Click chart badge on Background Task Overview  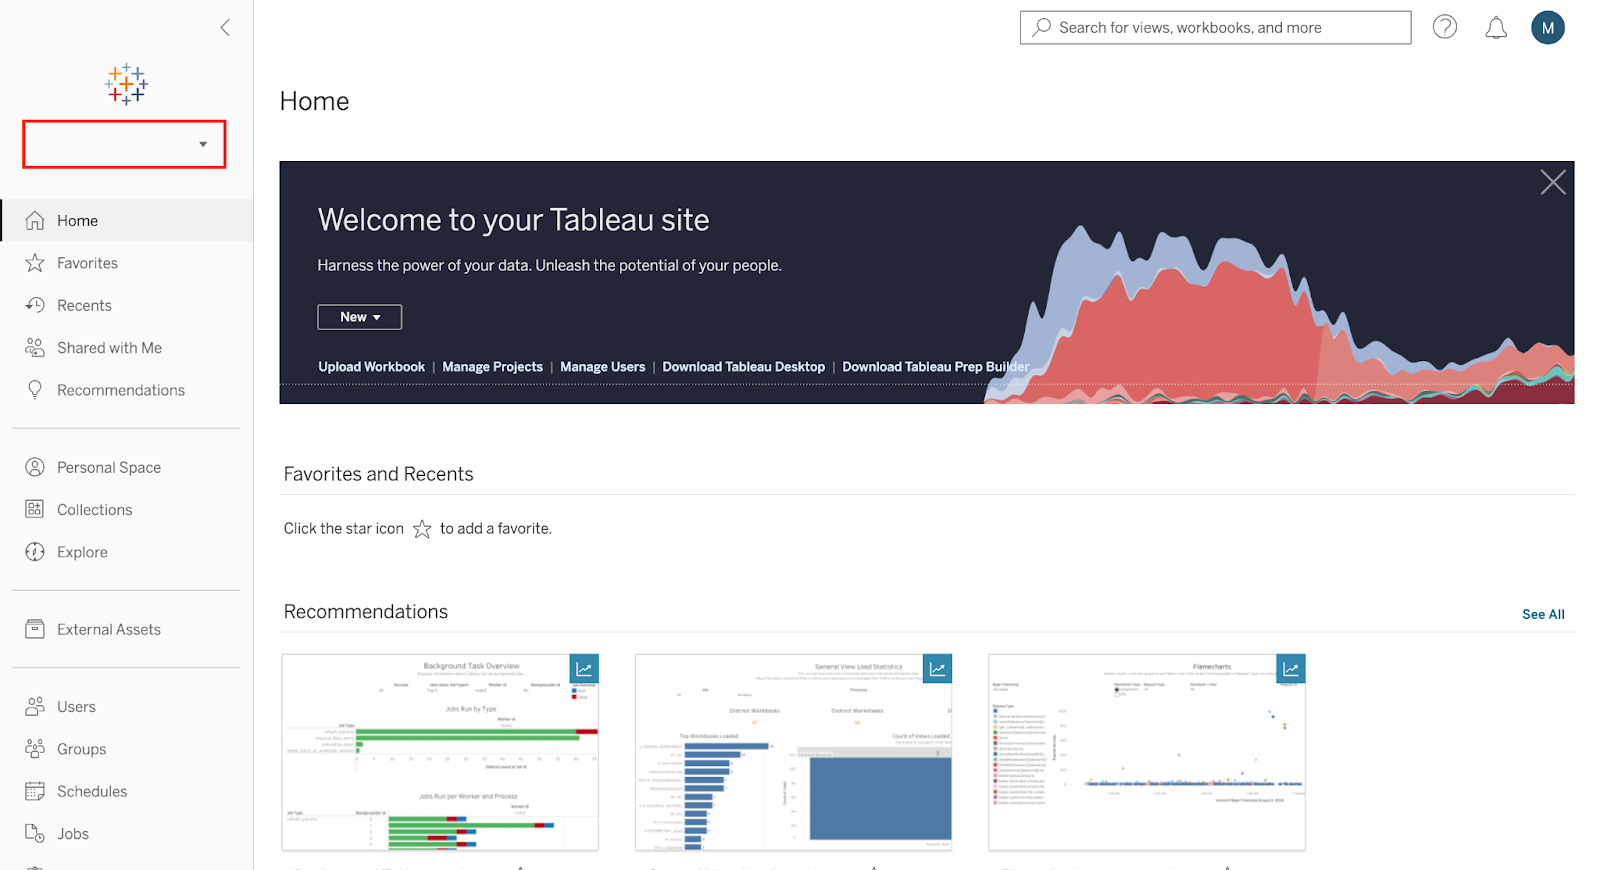[x=584, y=669]
